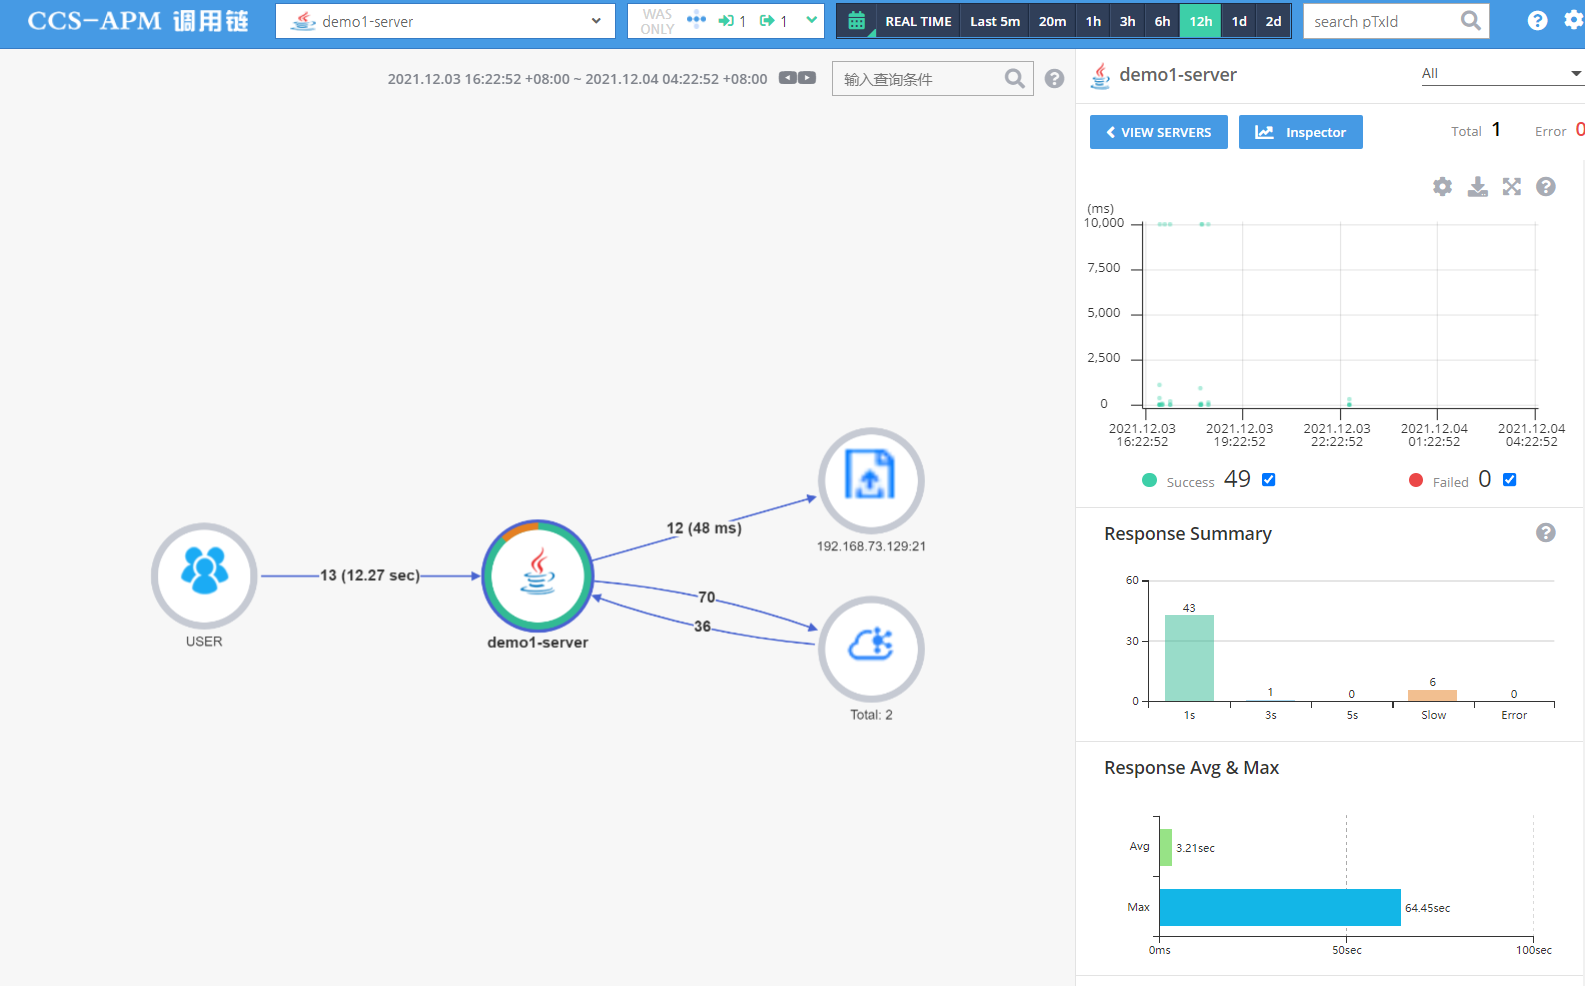
Task: Select the 1h time range
Action: pyautogui.click(x=1093, y=21)
